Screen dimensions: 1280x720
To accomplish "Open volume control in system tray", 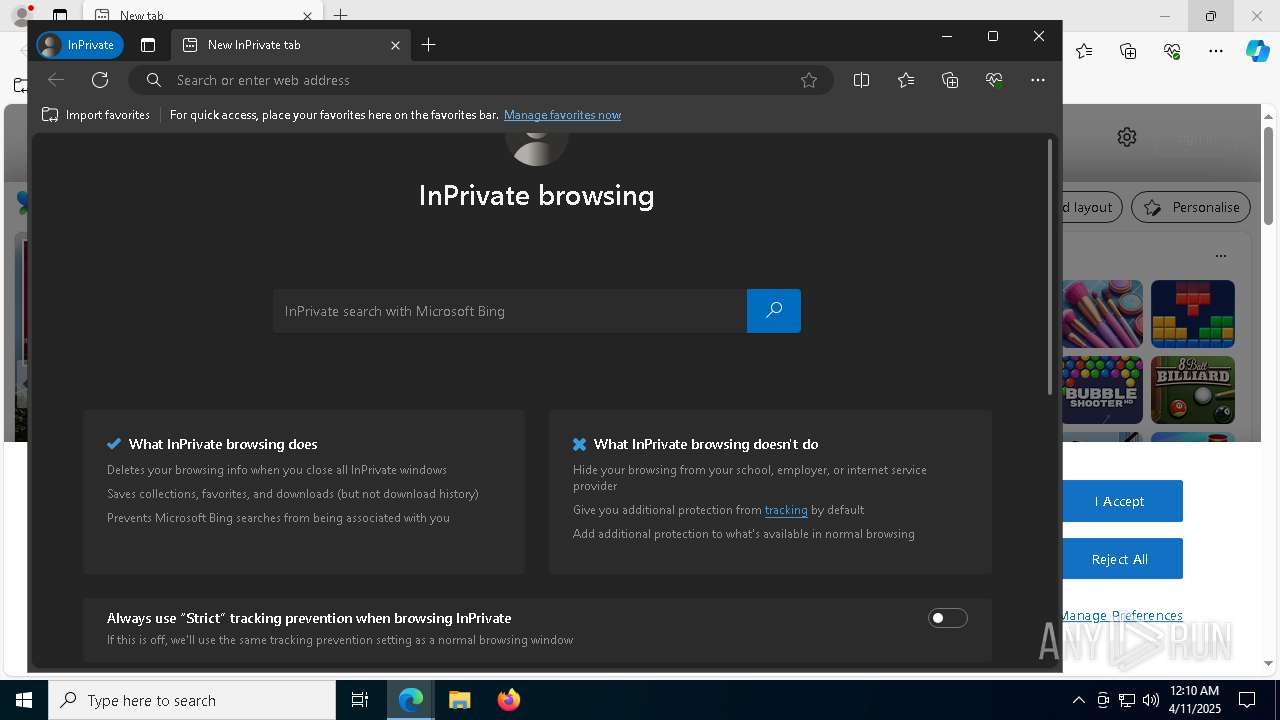I will point(1151,700).
